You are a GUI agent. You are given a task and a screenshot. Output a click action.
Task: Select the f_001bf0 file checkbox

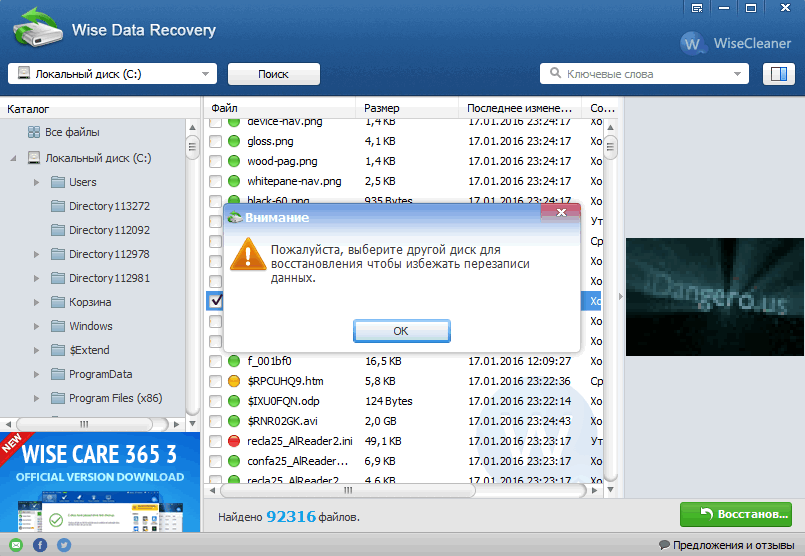click(x=215, y=361)
